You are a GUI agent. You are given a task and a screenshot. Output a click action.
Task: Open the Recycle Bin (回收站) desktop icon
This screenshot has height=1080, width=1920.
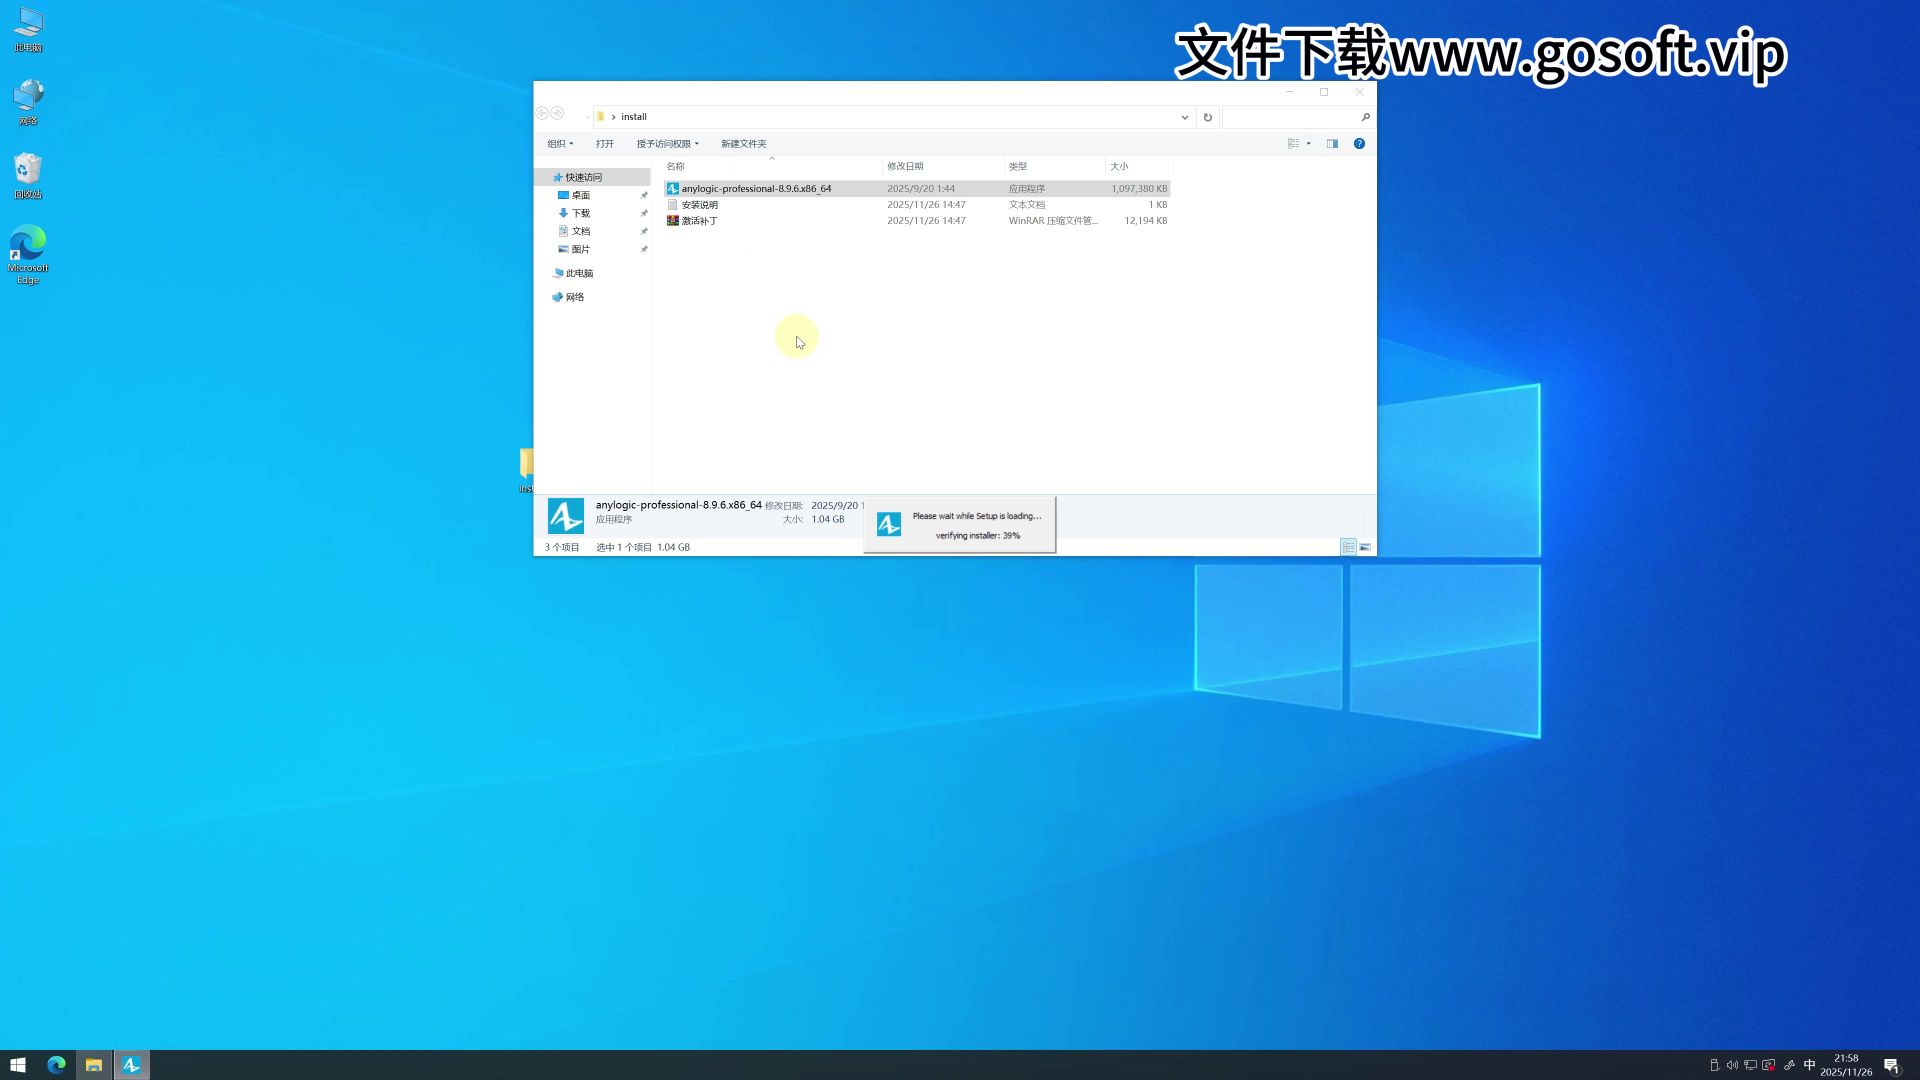coord(27,170)
